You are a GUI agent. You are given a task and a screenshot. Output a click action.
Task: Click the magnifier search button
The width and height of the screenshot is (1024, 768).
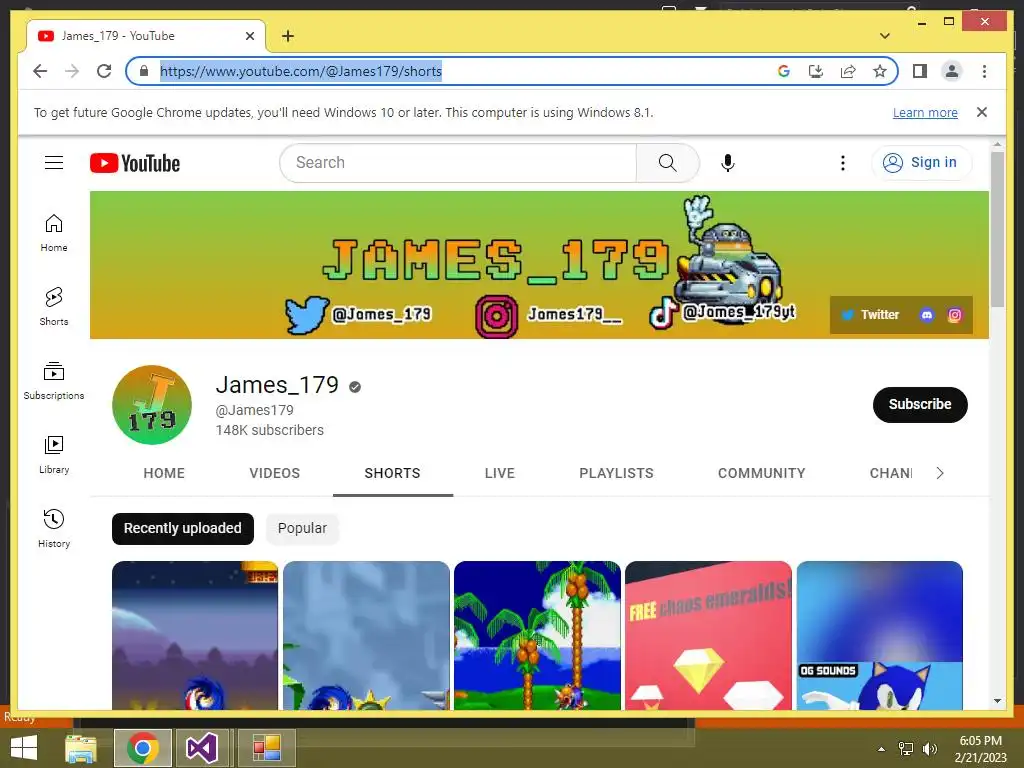(667, 163)
